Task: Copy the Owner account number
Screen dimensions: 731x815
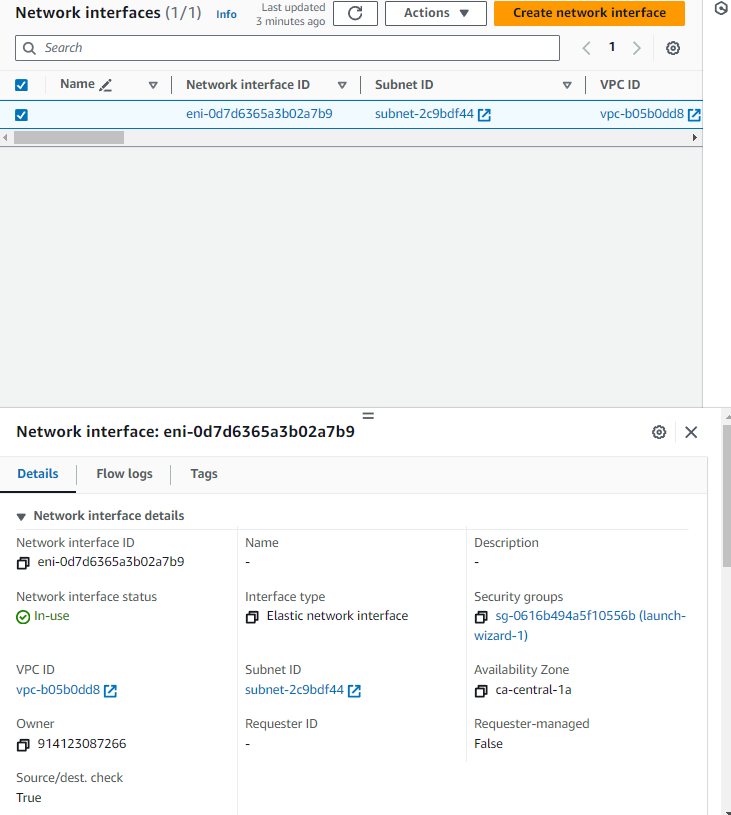Action: tap(24, 745)
